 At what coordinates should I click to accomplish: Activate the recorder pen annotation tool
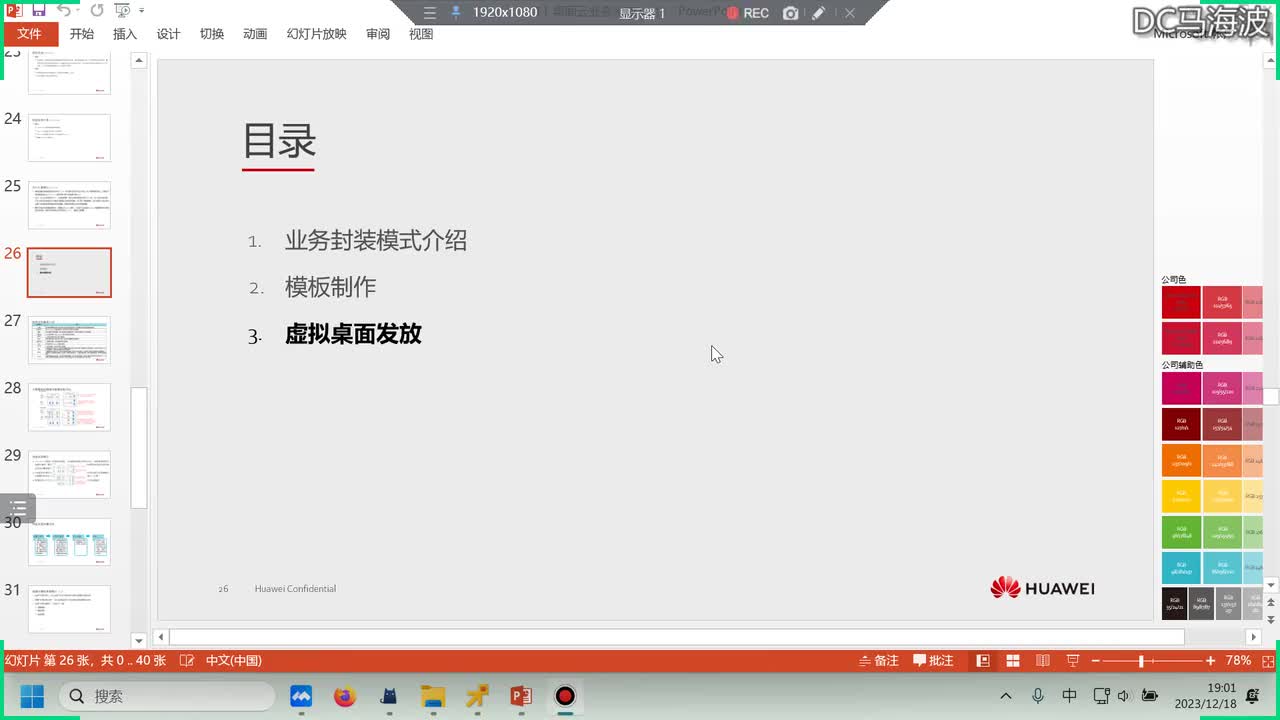[819, 13]
